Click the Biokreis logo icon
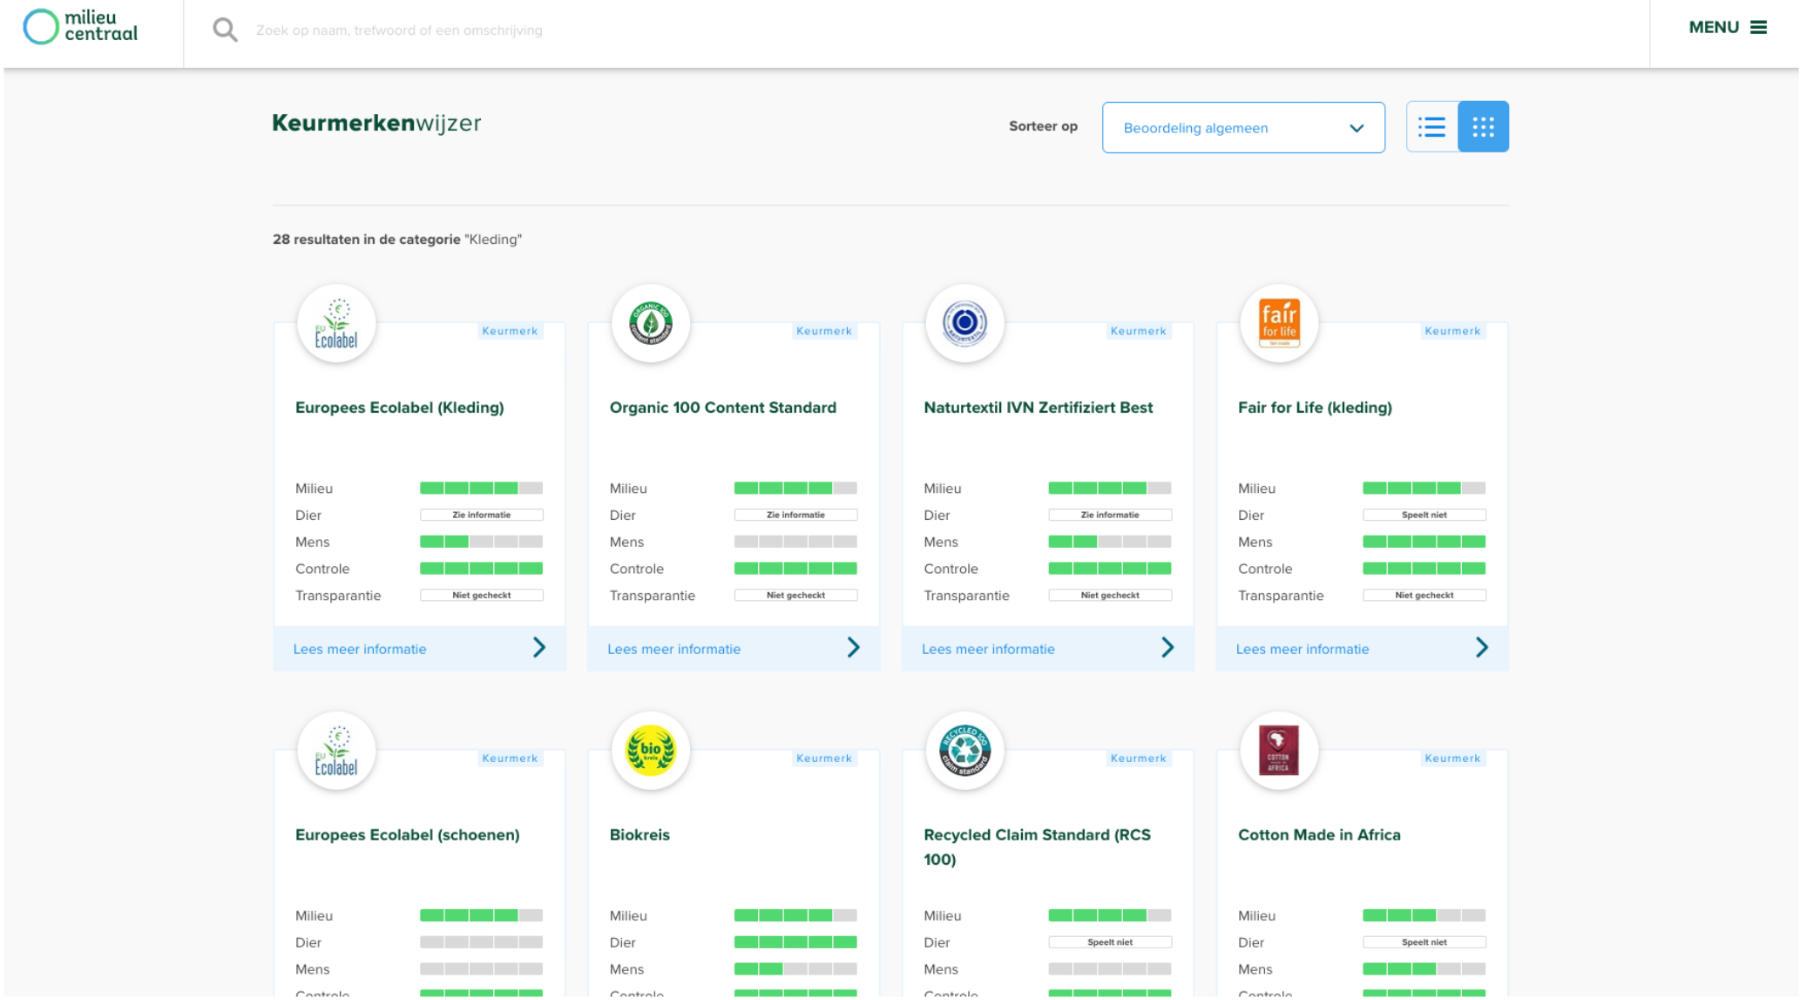The height and width of the screenshot is (1000, 1800). (x=651, y=751)
